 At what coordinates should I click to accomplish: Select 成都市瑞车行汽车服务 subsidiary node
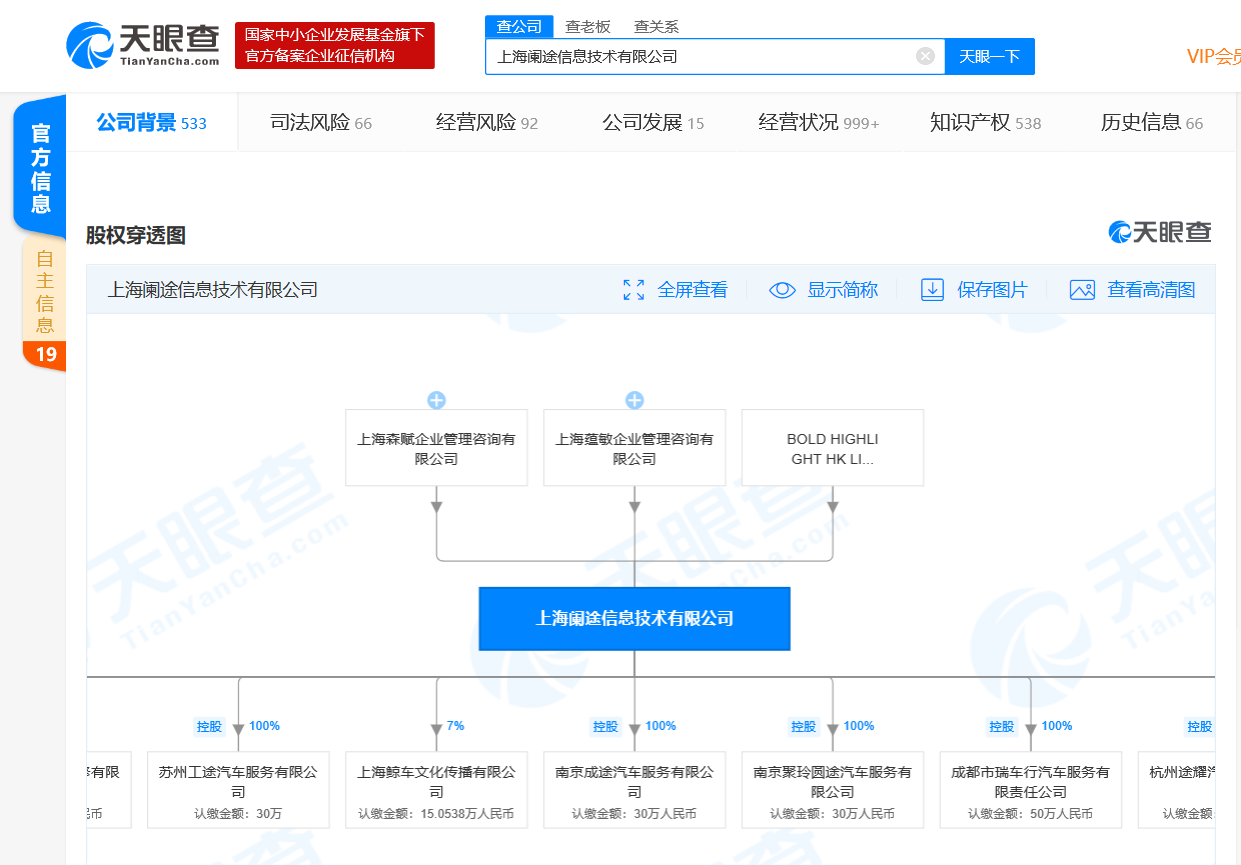coord(1030,791)
